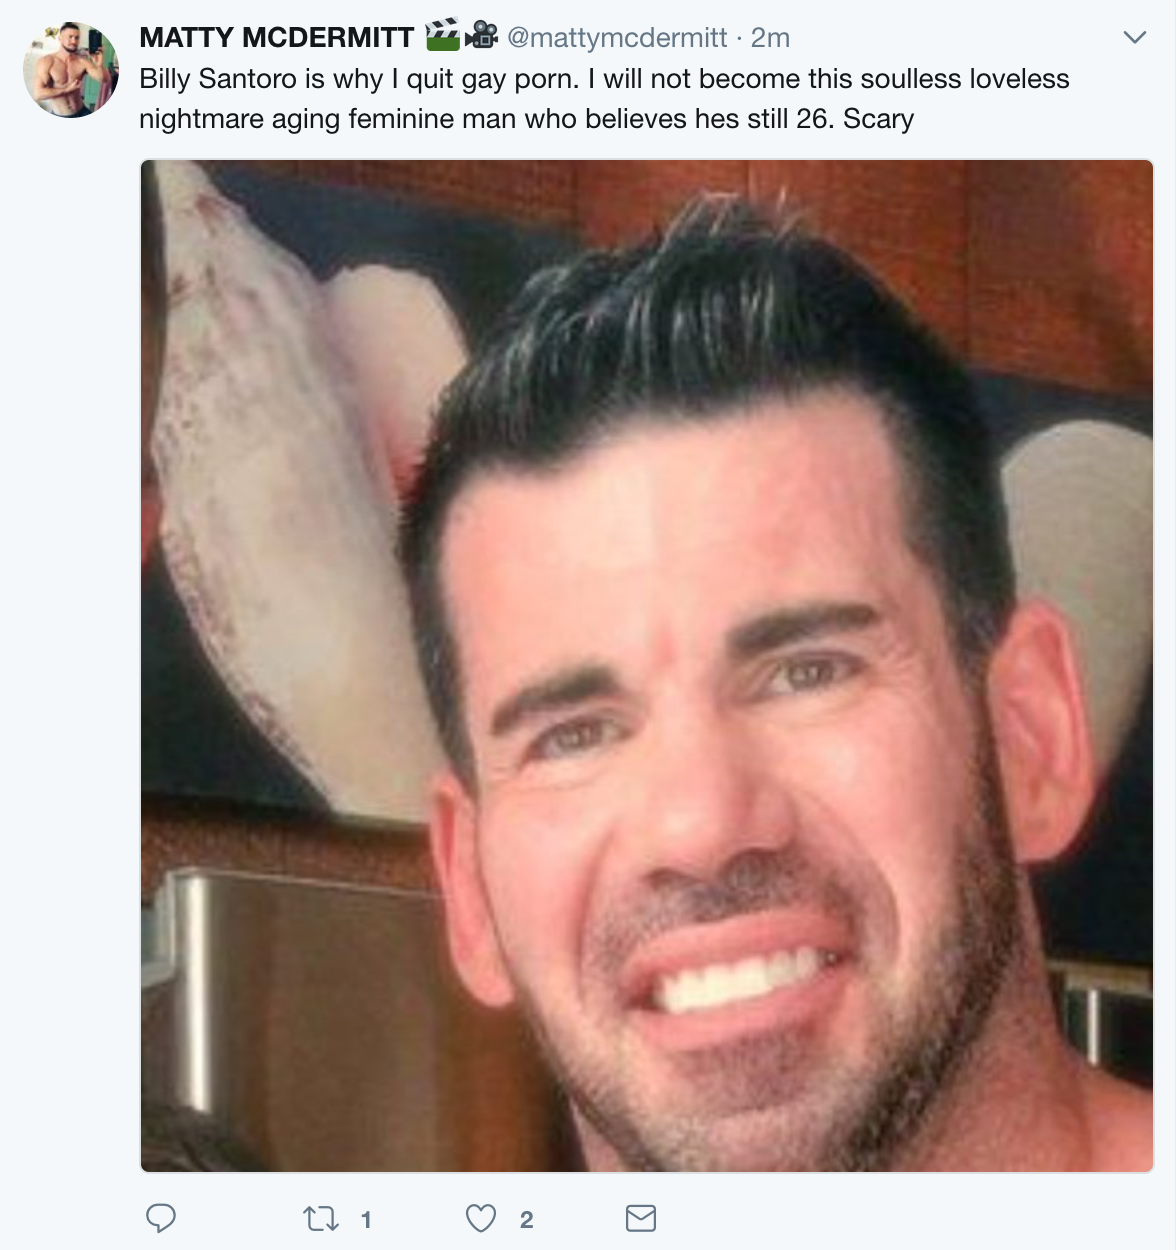
Task: Click the dot separator before the 2m timestamp
Action: 739,38
